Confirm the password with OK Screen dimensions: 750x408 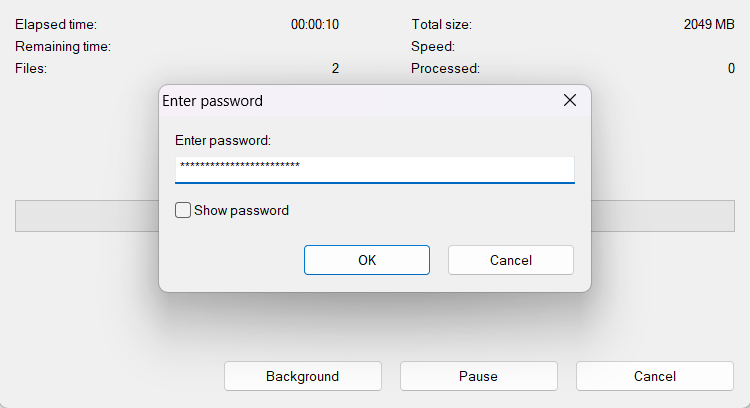coord(367,260)
